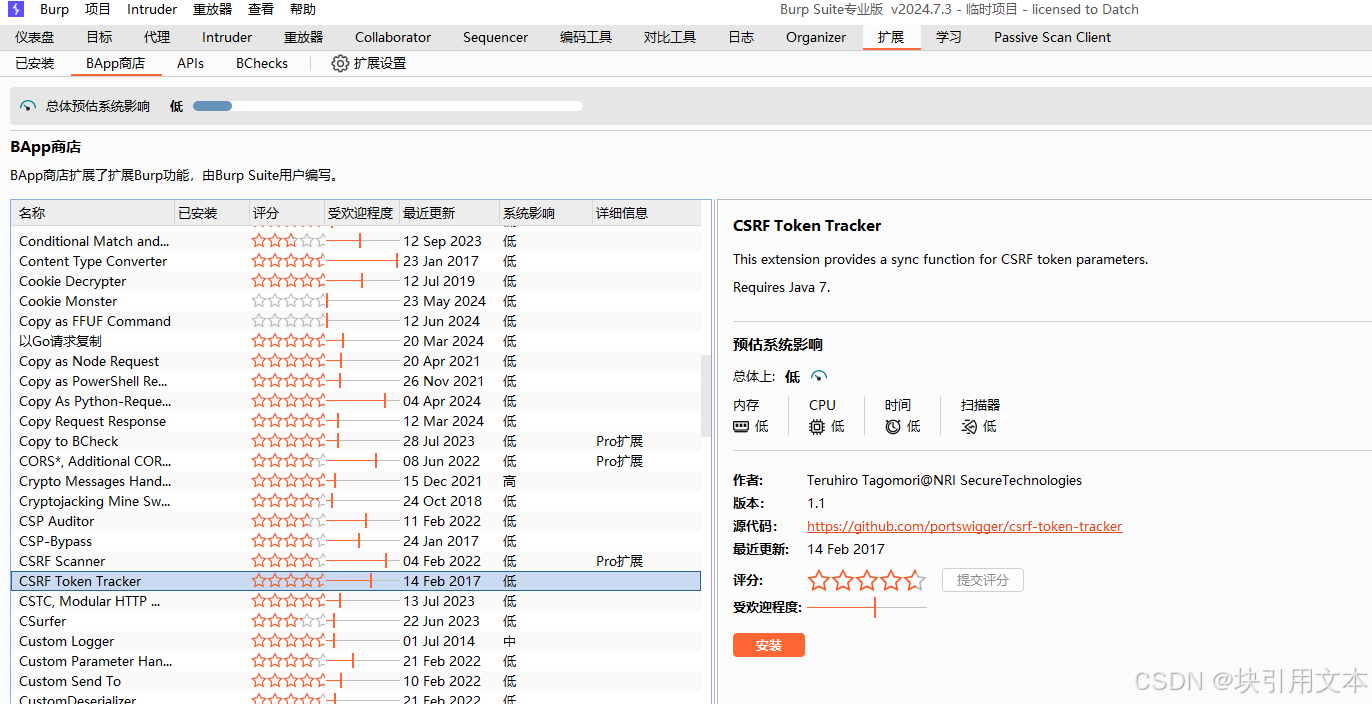The width and height of the screenshot is (1372, 704).
Task: Select the Content Type Converter row
Action: coord(356,261)
